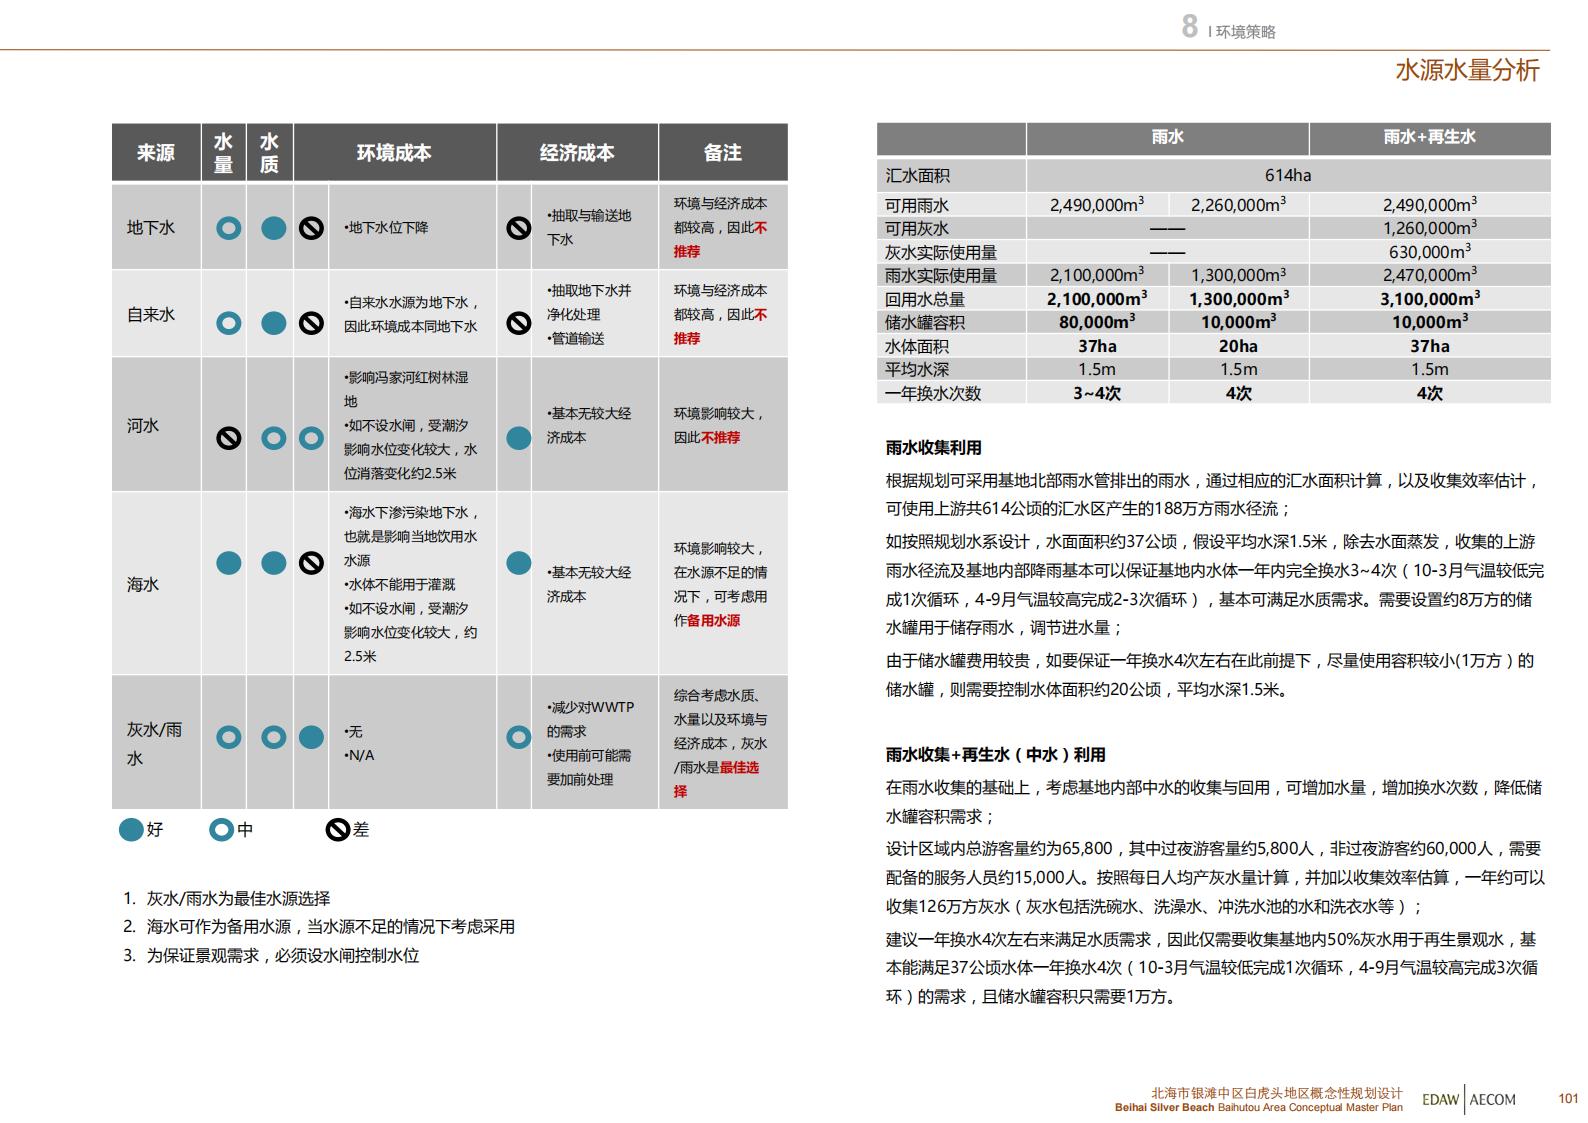This screenshot has height=1123, width=1588.
Task: Click the 备注 column header
Action: coord(723,152)
